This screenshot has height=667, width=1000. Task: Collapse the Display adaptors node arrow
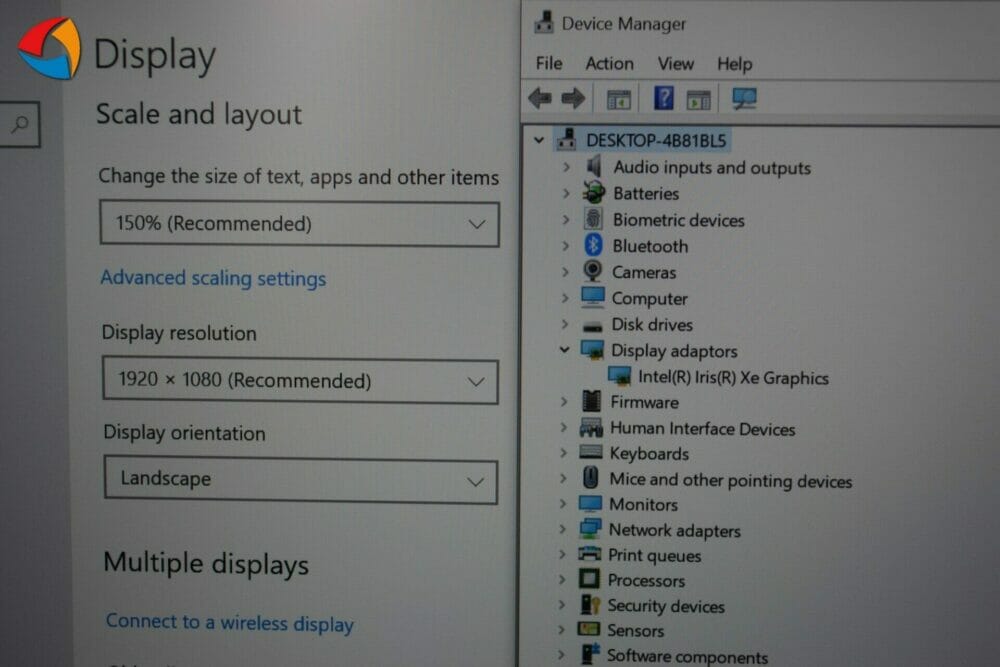(x=564, y=349)
